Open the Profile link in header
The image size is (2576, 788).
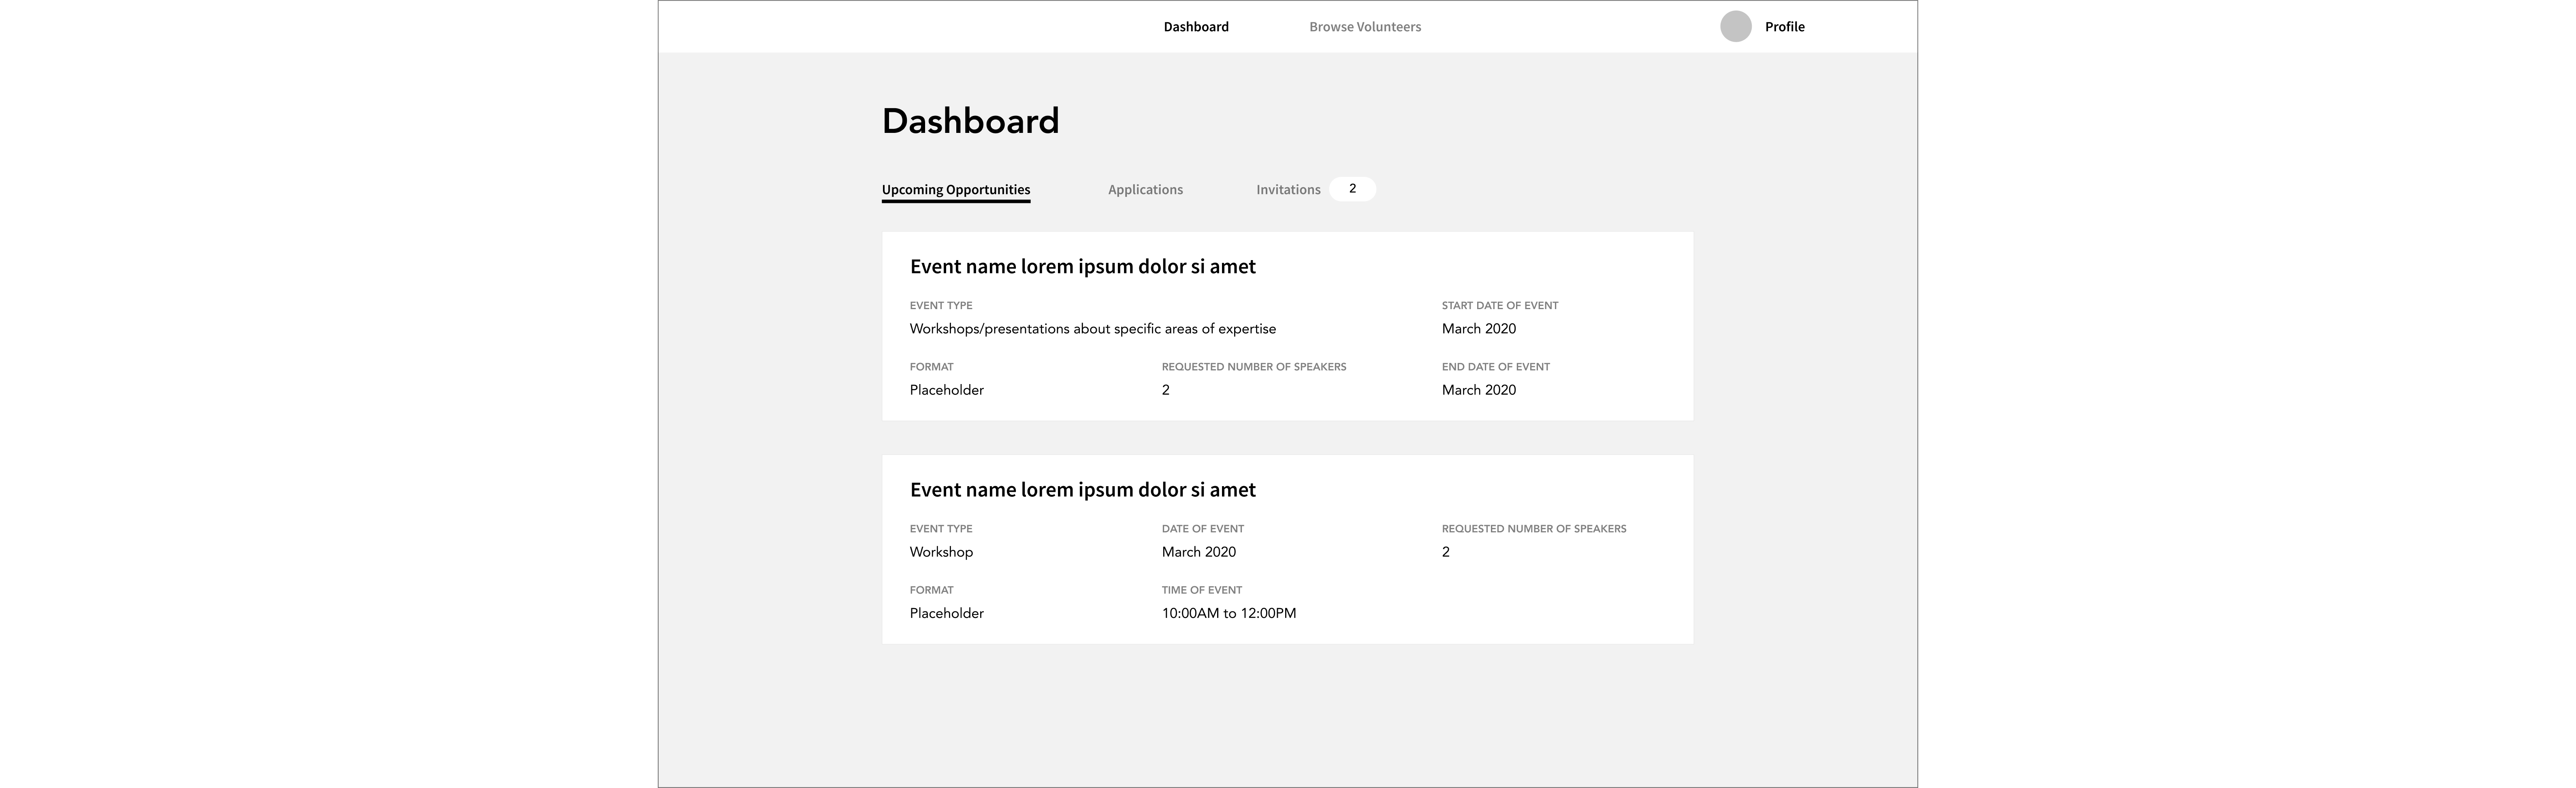[1784, 27]
